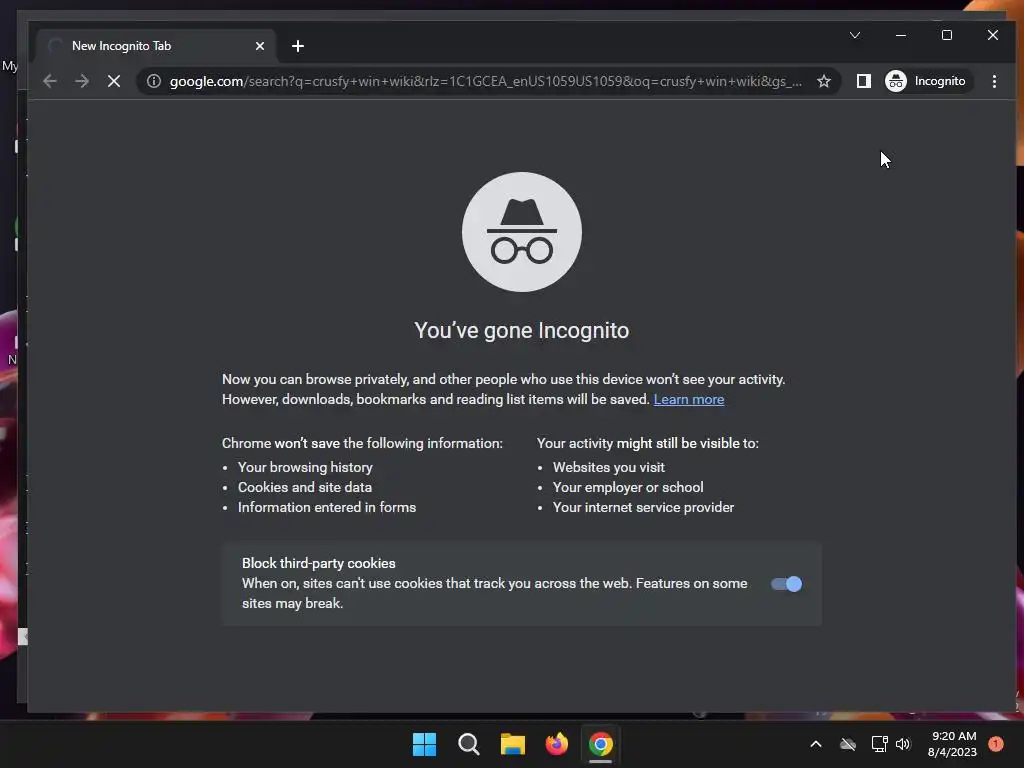Toggle Block third-party cookies switch
This screenshot has height=768, width=1024.
point(786,584)
